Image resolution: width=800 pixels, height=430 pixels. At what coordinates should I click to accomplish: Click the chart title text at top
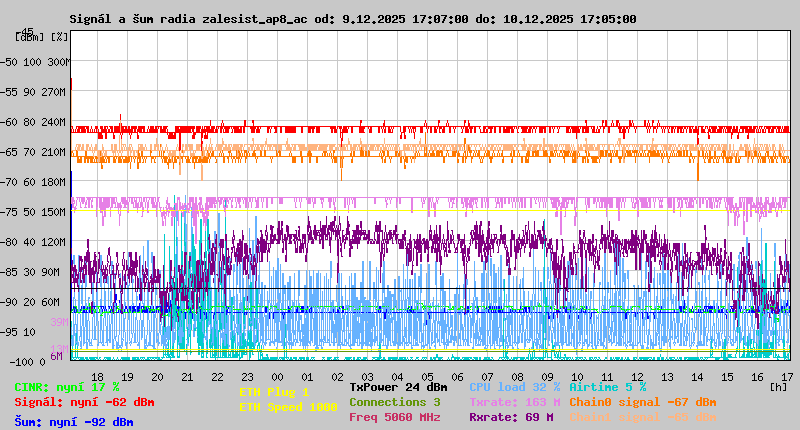[x=352, y=19]
